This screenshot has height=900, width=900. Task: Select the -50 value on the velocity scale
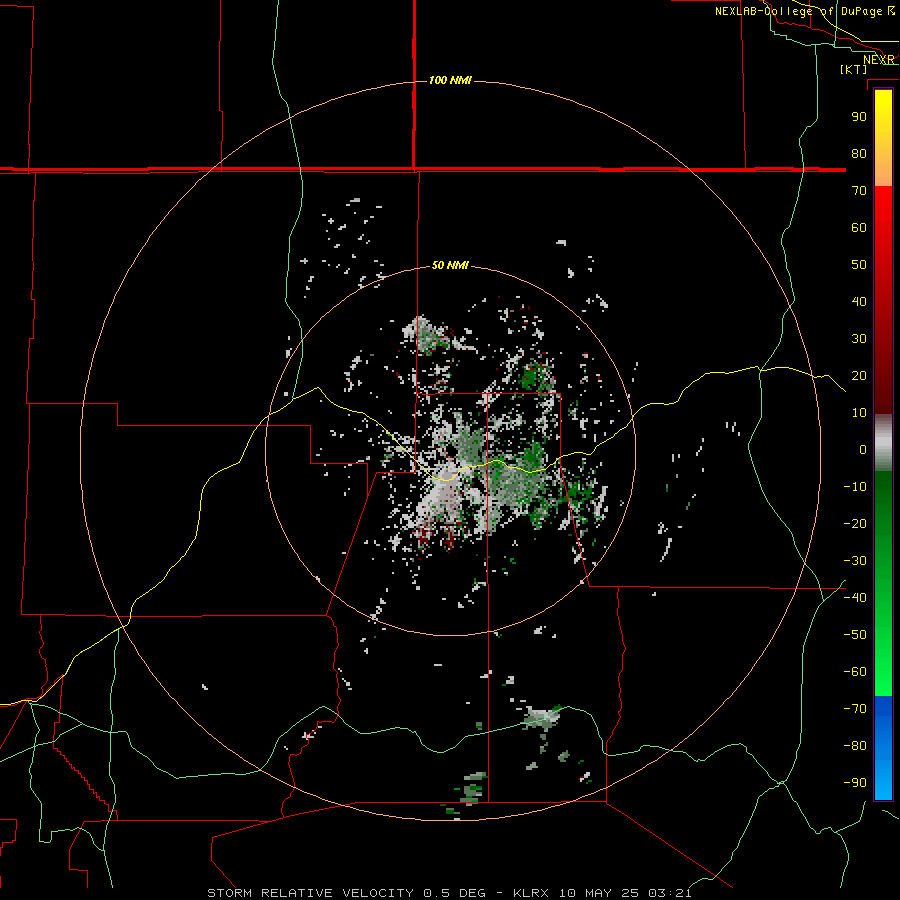[855, 635]
